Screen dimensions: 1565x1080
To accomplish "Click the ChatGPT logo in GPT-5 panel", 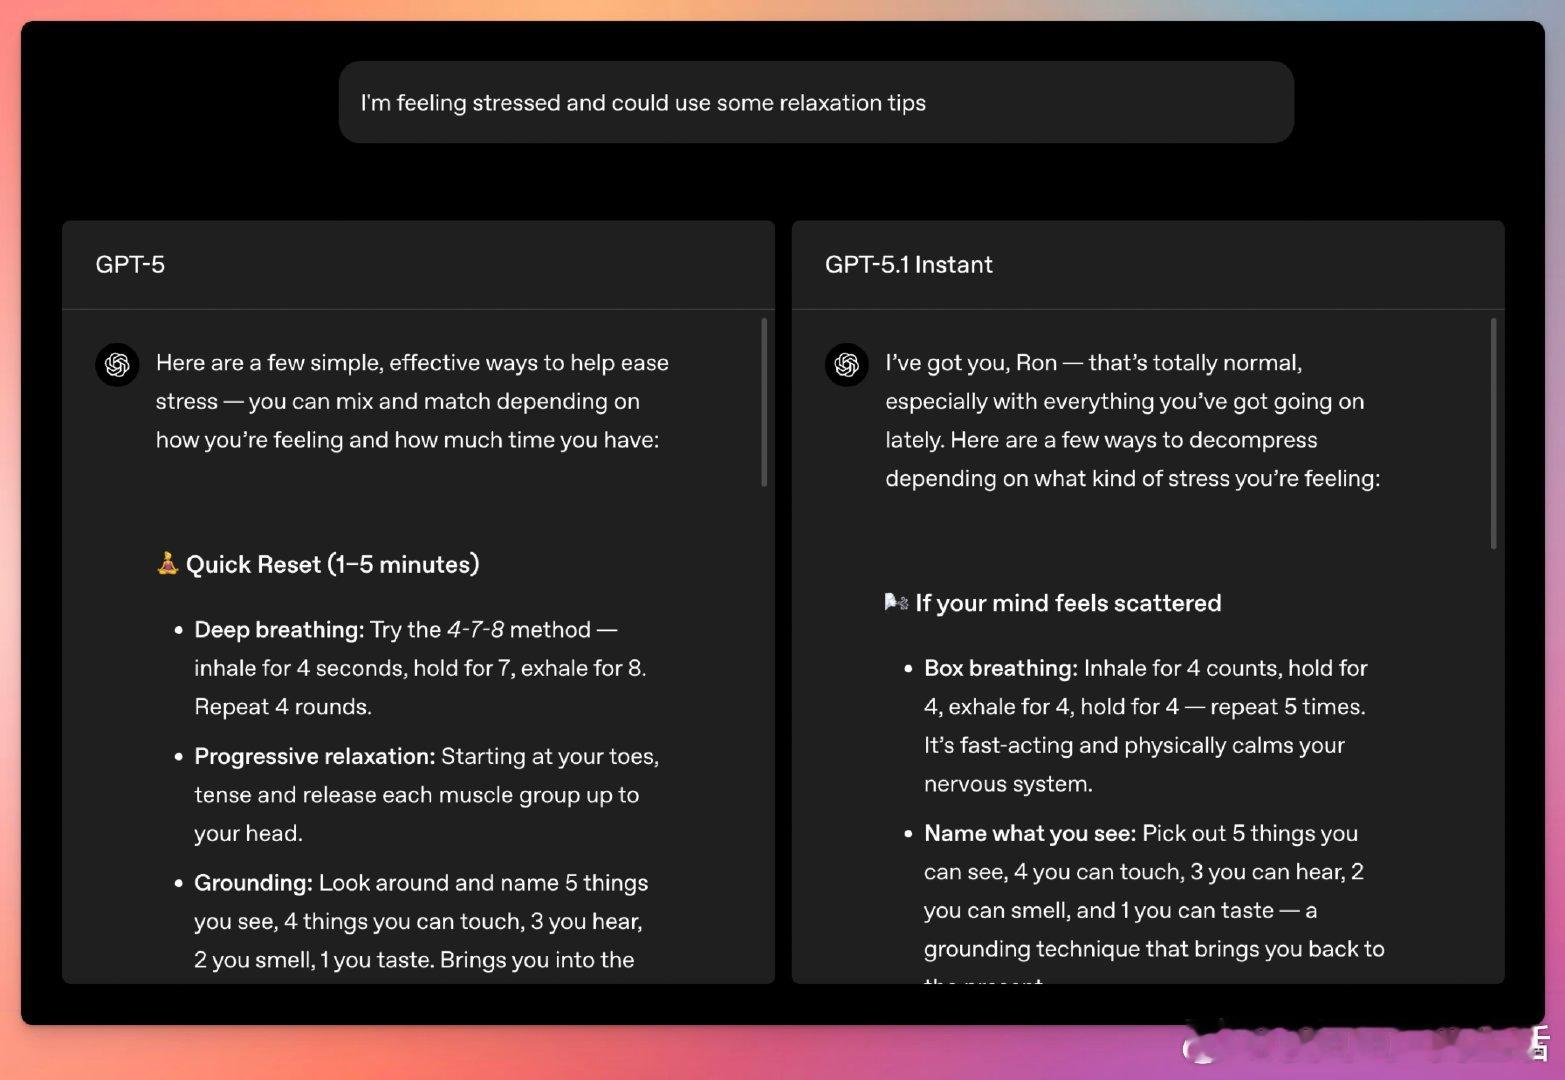I will (117, 364).
